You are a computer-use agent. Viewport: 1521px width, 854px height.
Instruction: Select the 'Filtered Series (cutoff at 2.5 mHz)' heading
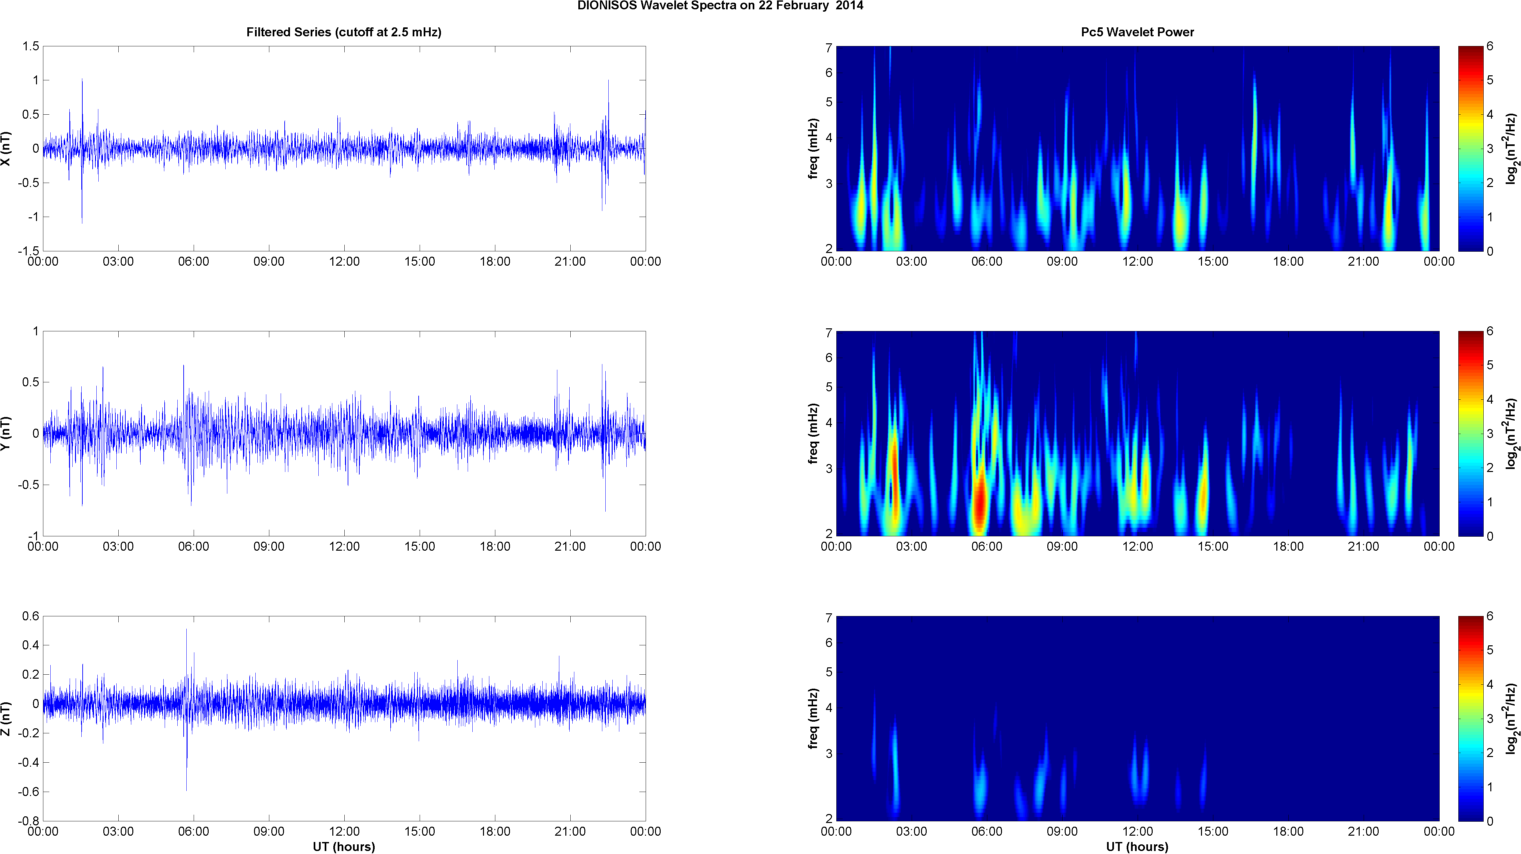(x=344, y=32)
